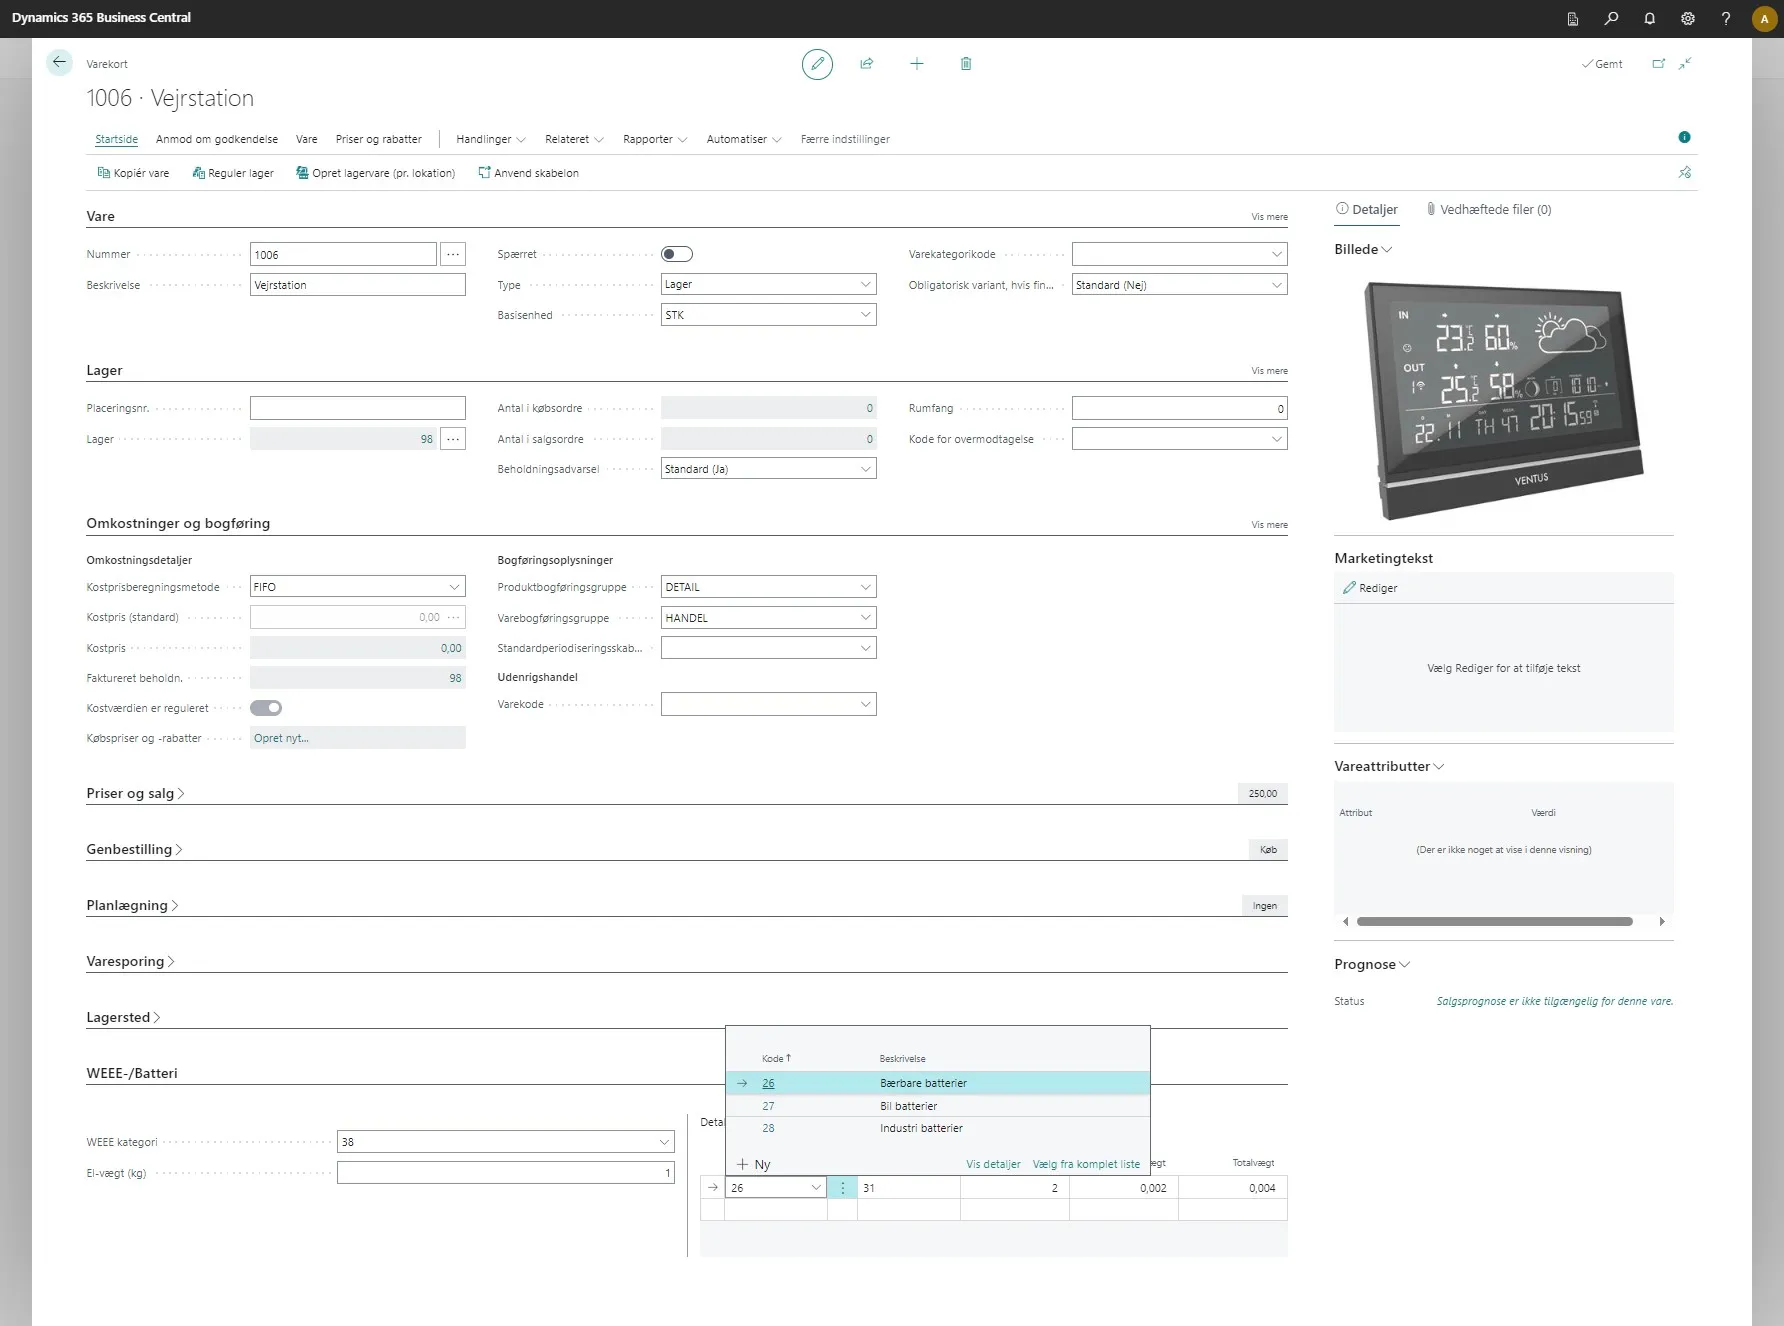Click the El-vægt (kg) input field

click(505, 1173)
